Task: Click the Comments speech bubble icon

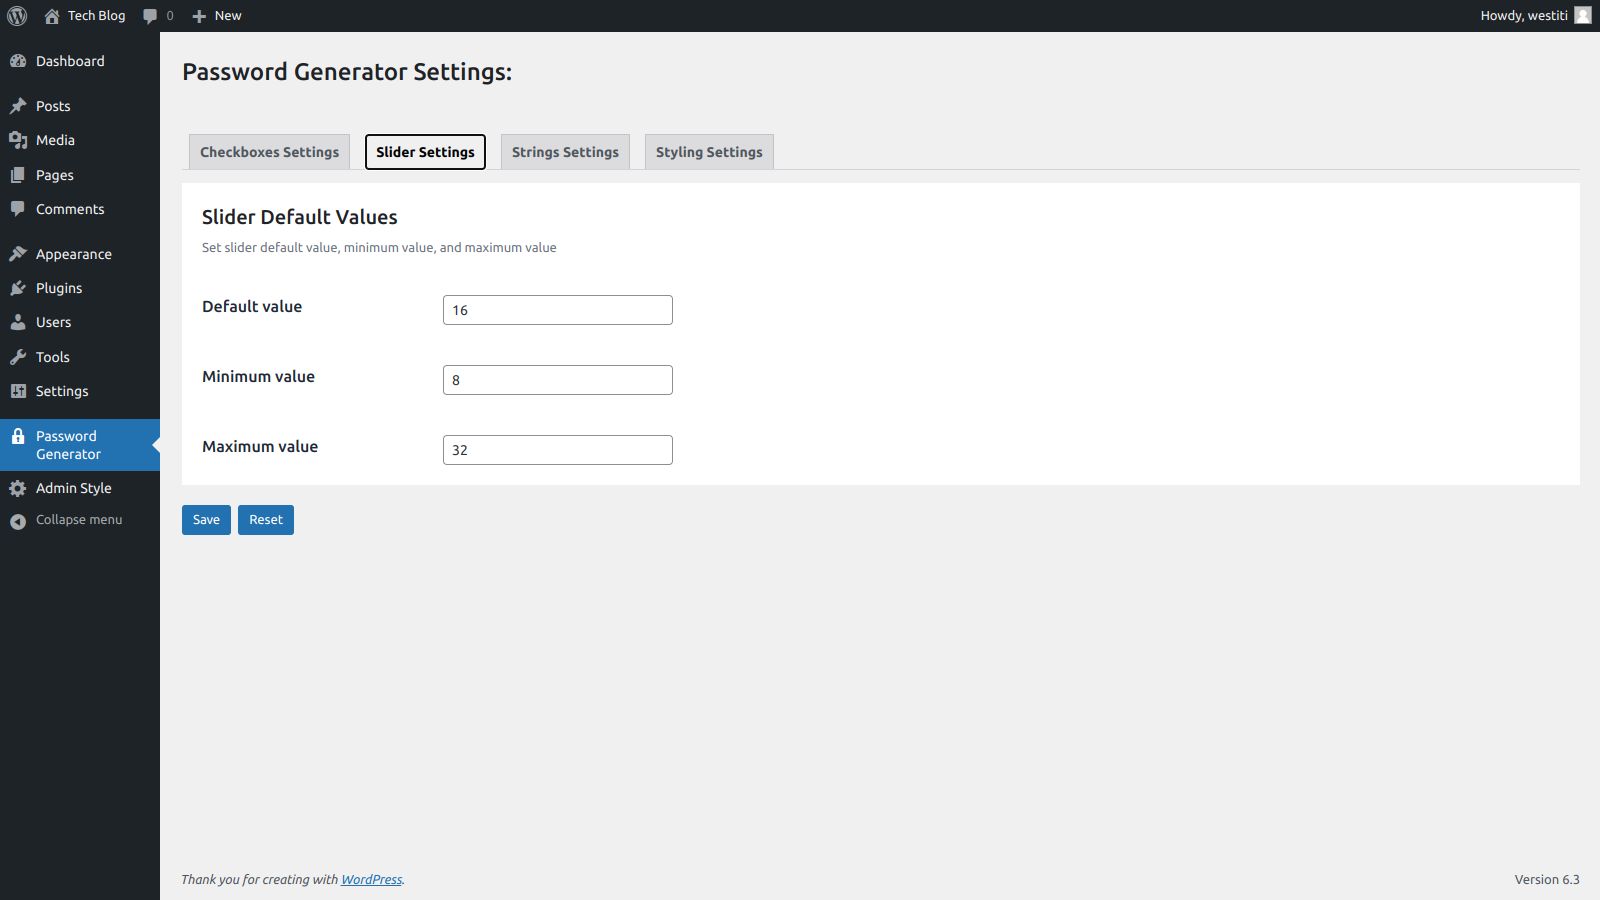Action: [x=18, y=209]
